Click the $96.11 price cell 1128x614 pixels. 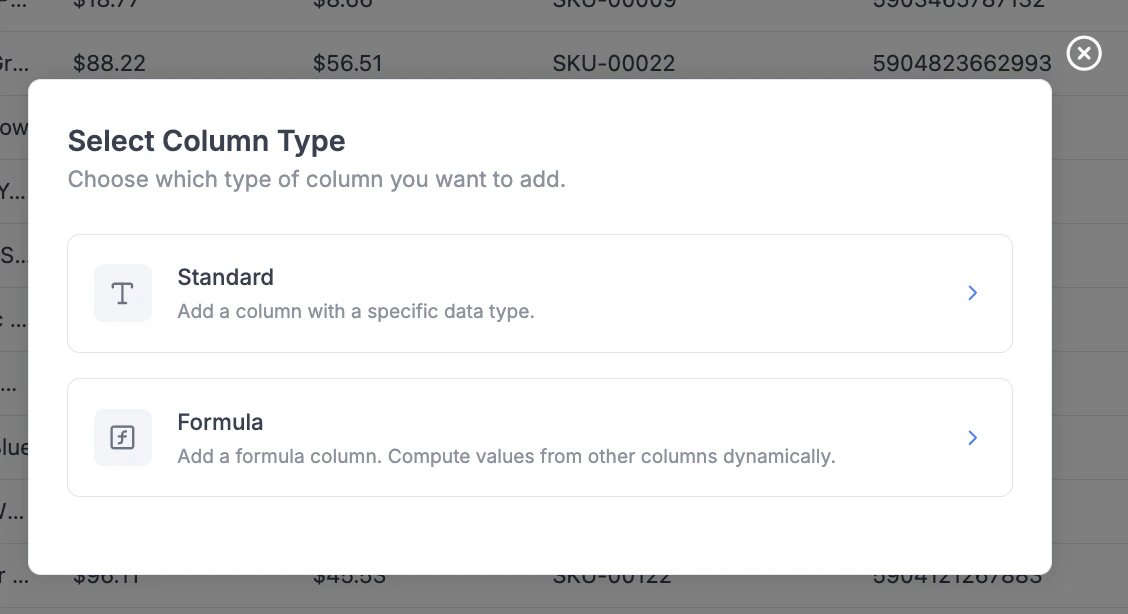click(109, 578)
